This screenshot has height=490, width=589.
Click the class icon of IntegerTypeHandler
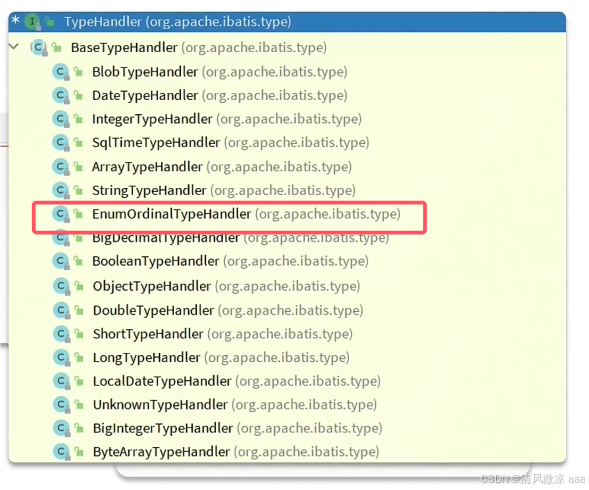(60, 119)
